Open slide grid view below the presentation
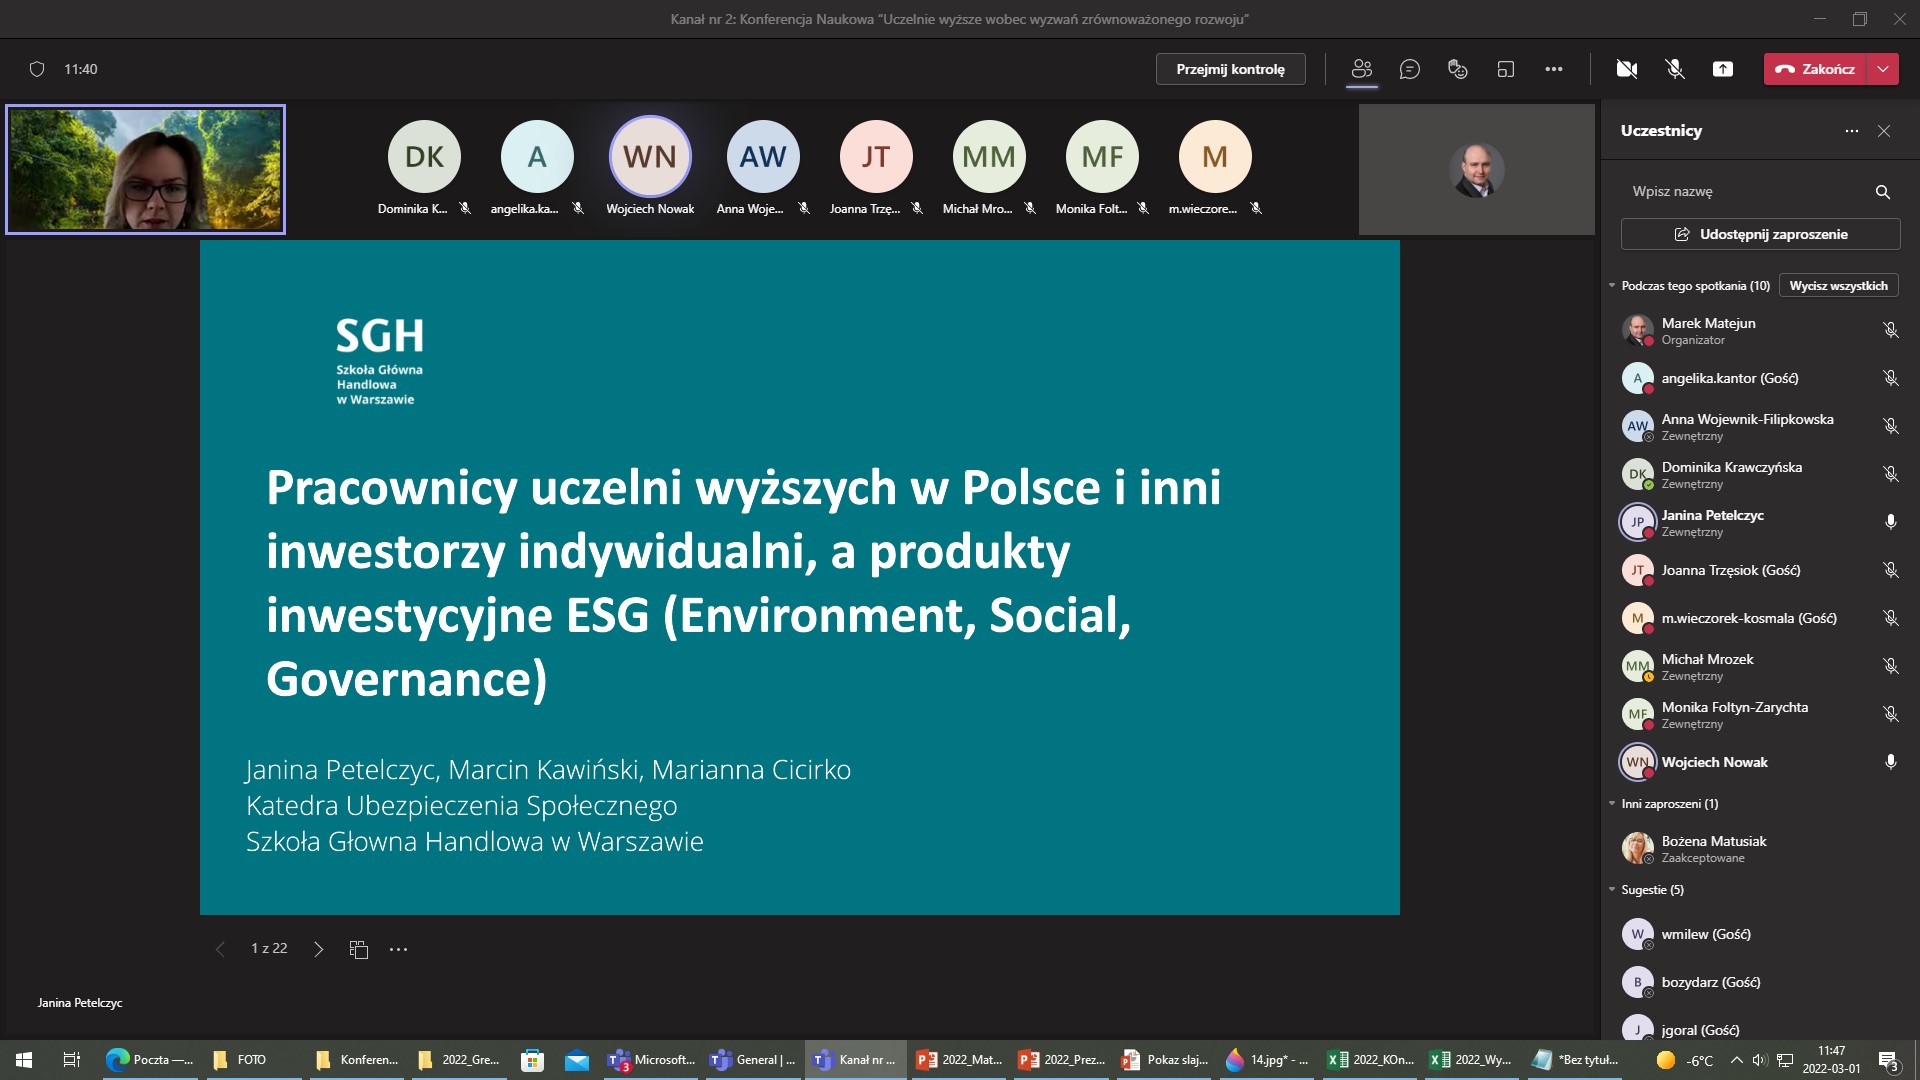Viewport: 1920px width, 1080px height. tap(359, 948)
